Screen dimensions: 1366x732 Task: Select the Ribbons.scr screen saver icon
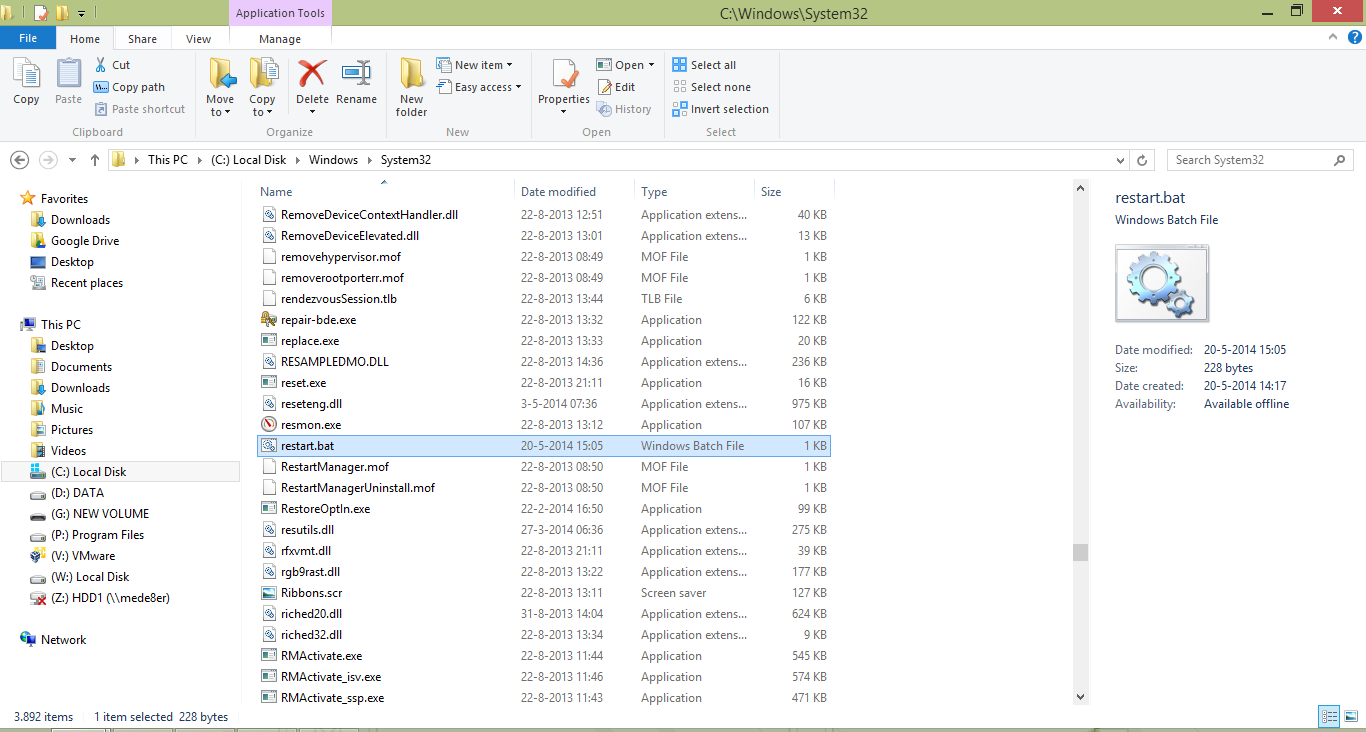(268, 593)
